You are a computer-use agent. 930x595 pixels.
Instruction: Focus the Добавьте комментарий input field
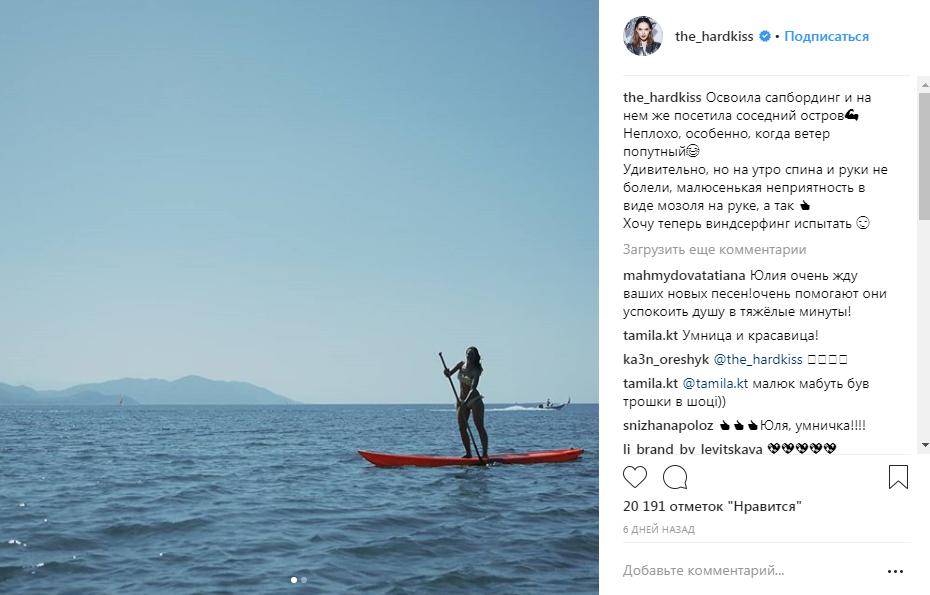tap(750, 571)
